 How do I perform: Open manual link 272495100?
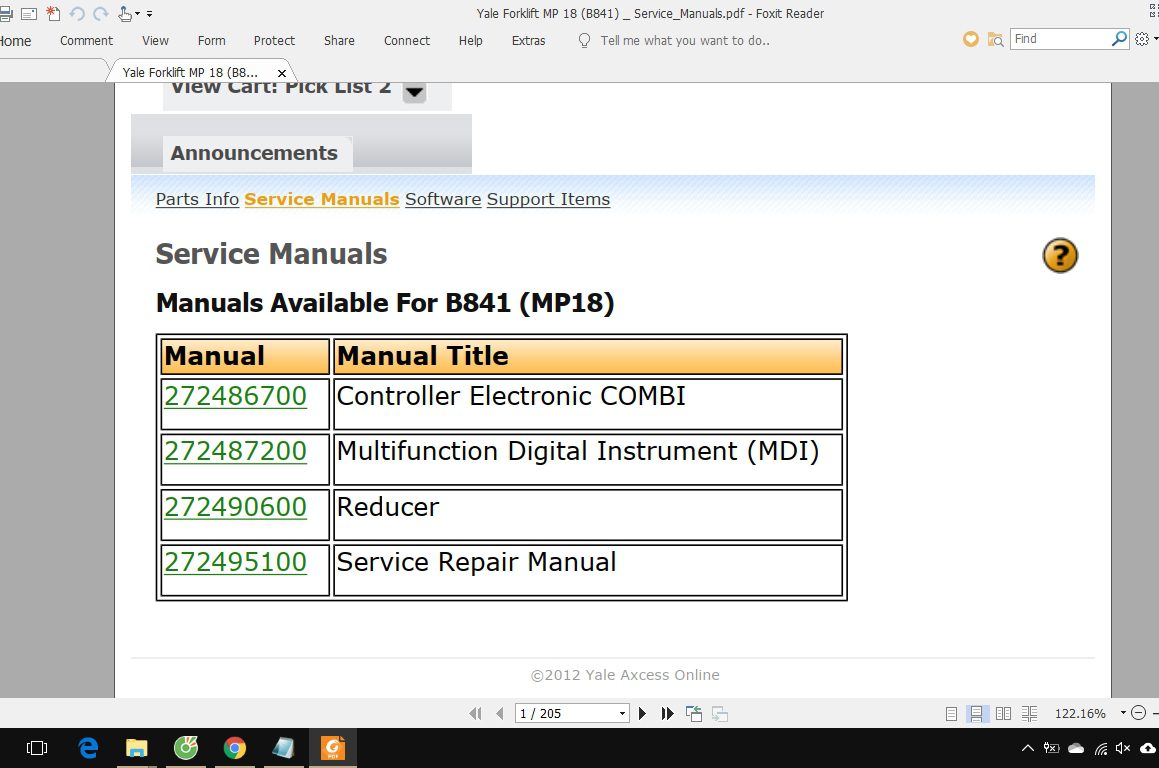235,562
